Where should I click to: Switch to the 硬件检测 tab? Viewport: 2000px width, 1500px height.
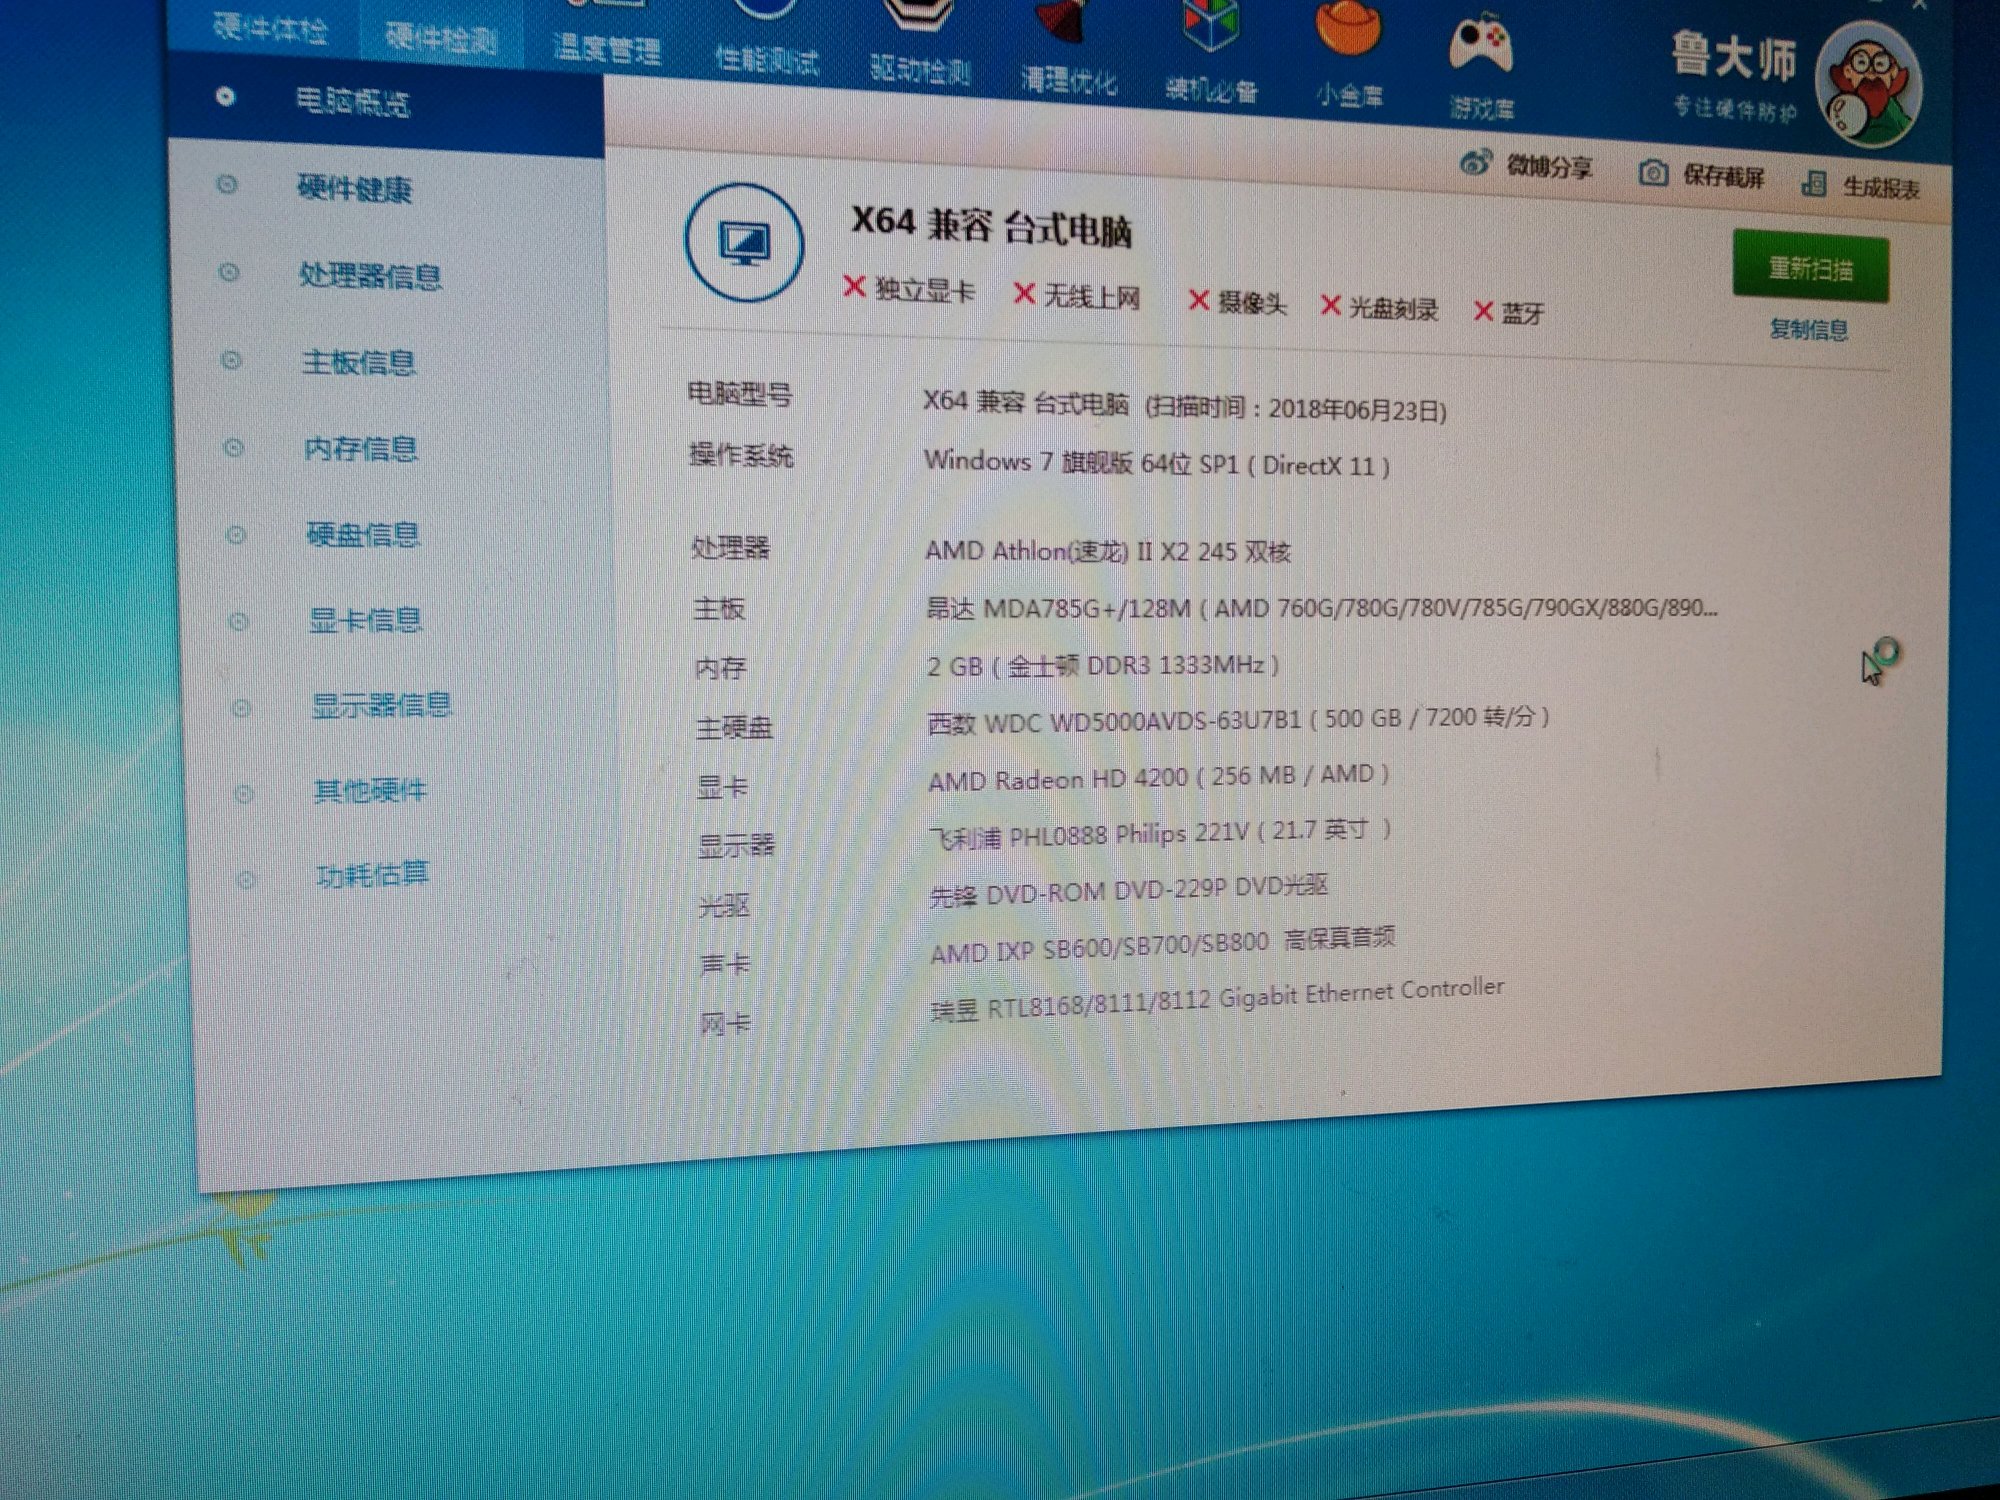tap(441, 39)
